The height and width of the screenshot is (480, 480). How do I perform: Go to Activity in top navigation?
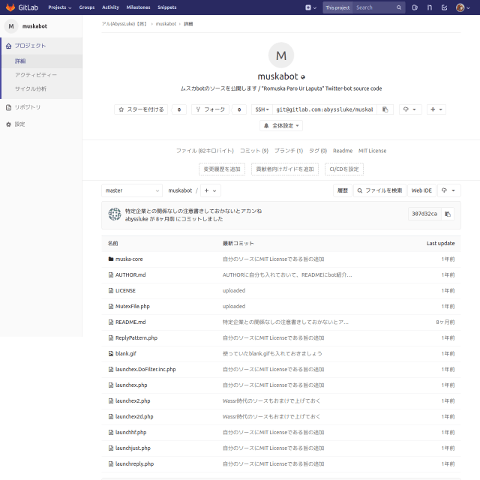click(110, 7)
